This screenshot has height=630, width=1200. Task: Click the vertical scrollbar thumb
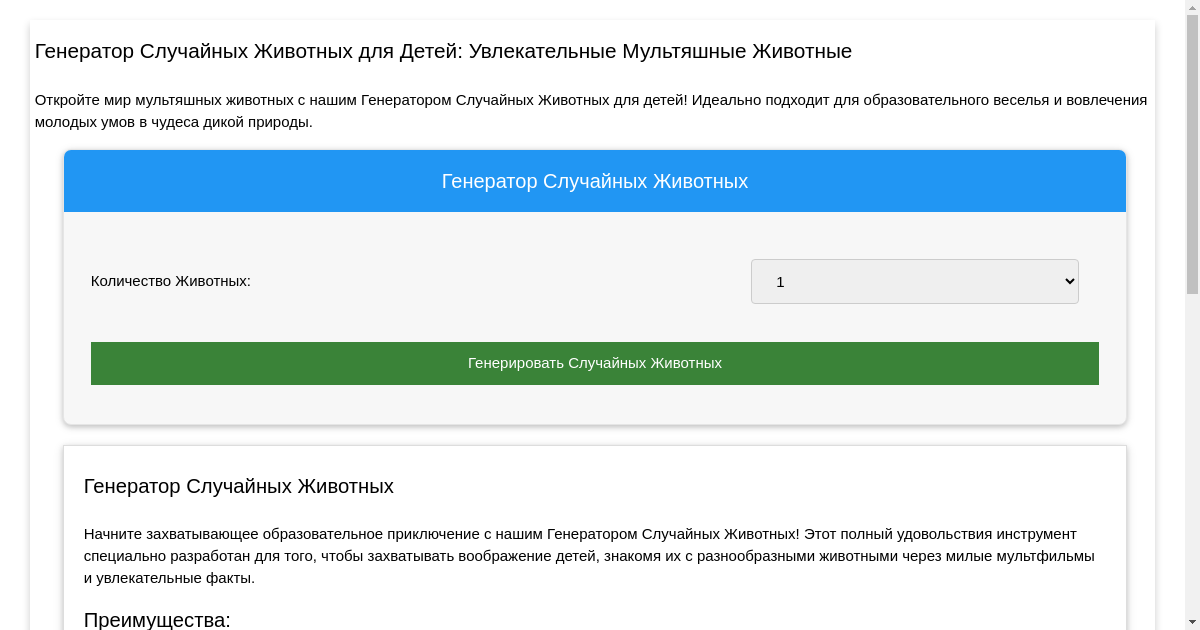click(x=1192, y=150)
